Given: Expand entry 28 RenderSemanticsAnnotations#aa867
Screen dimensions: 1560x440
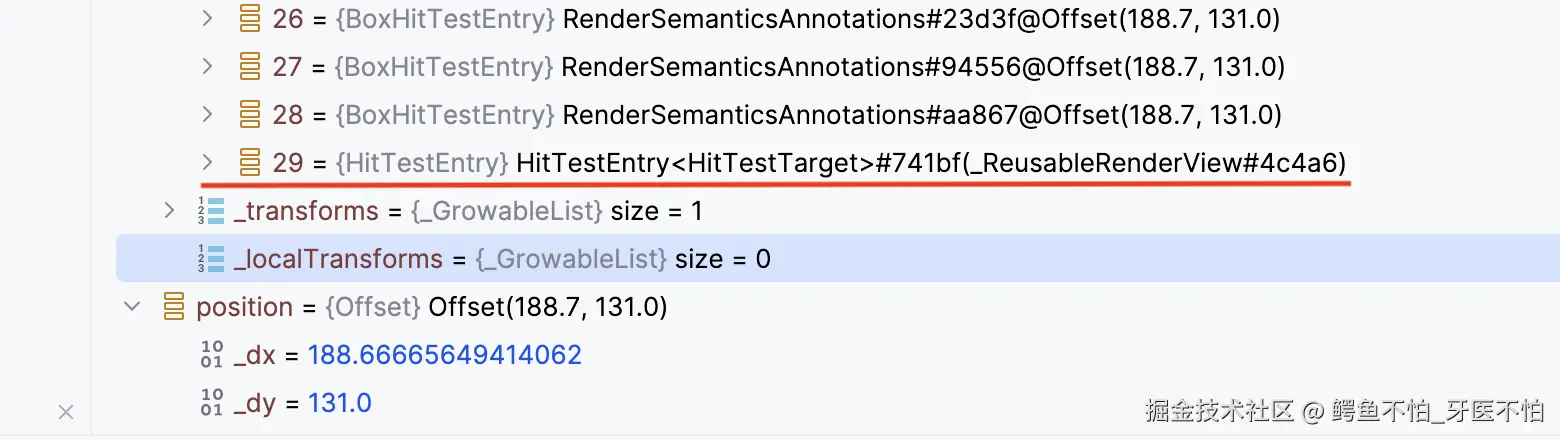Looking at the screenshot, I should 207,115.
